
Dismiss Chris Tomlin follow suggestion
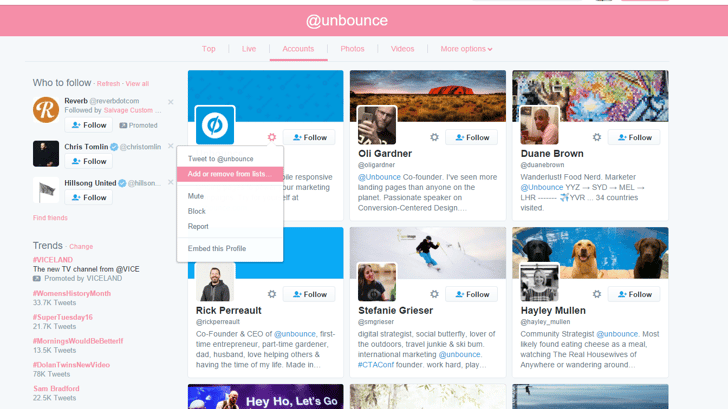click(x=170, y=146)
